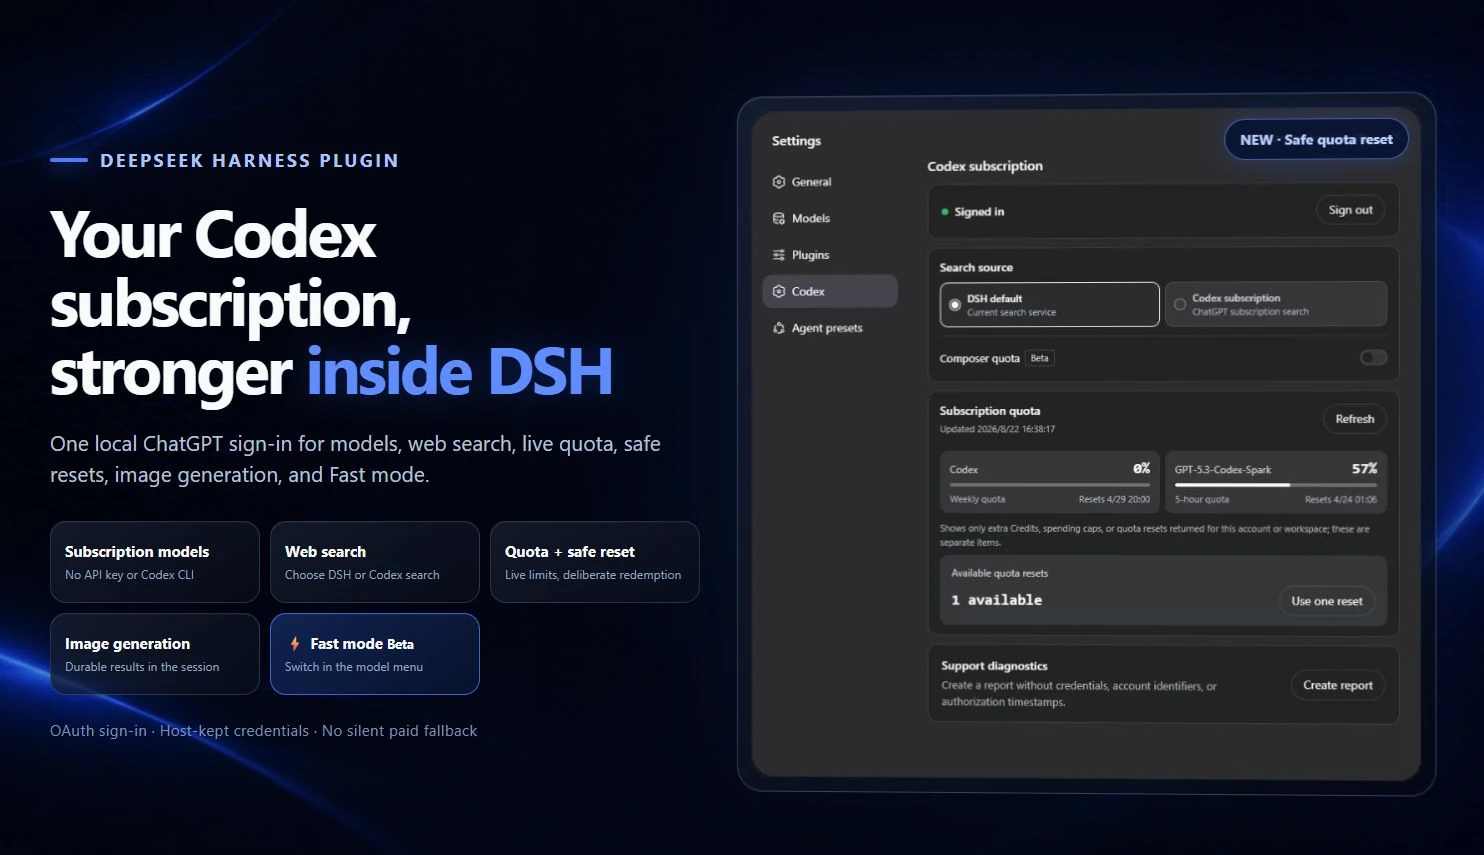Create a support diagnostics report
Image resolution: width=1484 pixels, height=855 pixels.
pos(1337,685)
